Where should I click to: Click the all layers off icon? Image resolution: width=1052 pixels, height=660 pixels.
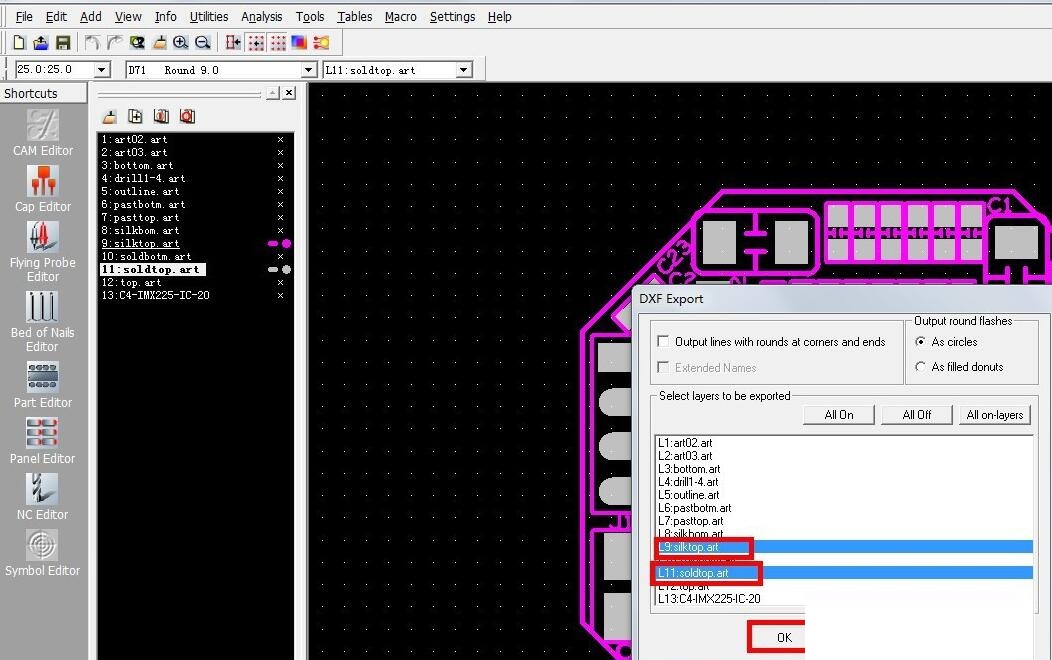pyautogui.click(x=187, y=117)
